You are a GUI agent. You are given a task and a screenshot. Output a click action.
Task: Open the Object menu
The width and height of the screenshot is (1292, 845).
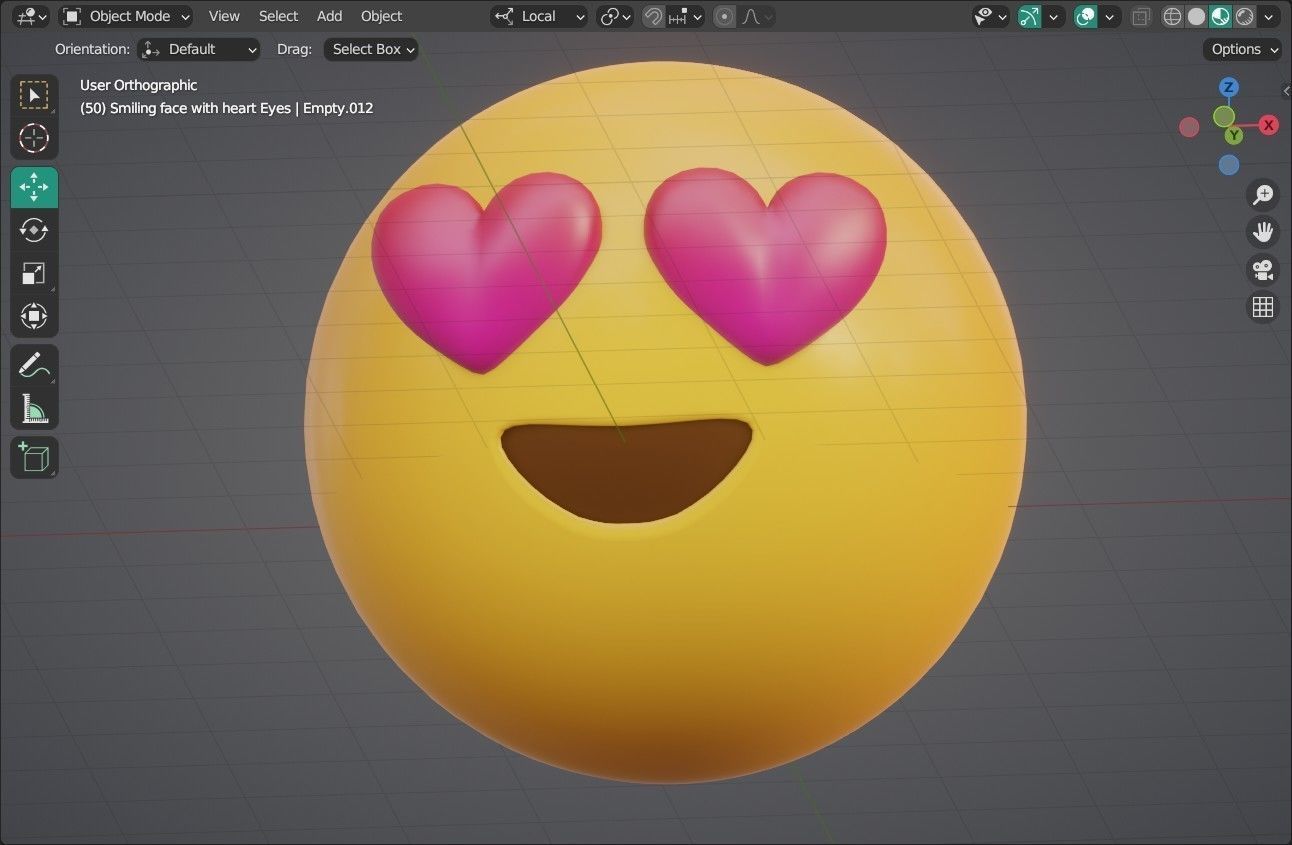coord(381,16)
